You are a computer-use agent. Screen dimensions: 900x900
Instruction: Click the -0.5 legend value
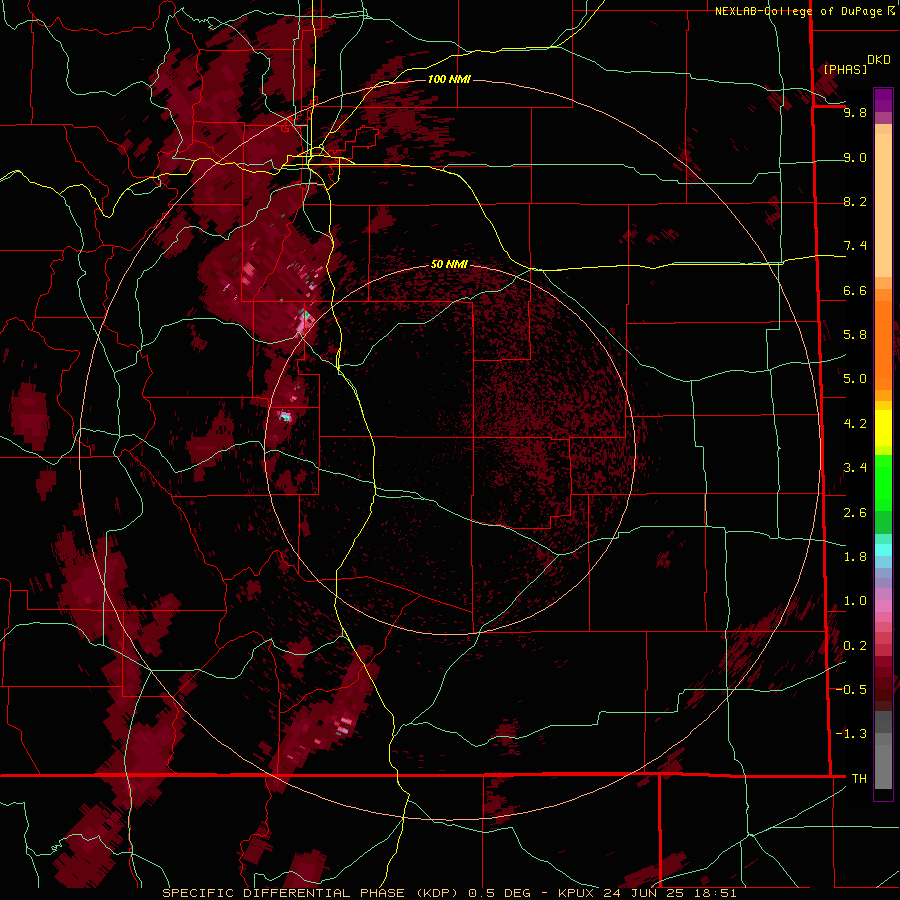(x=851, y=690)
